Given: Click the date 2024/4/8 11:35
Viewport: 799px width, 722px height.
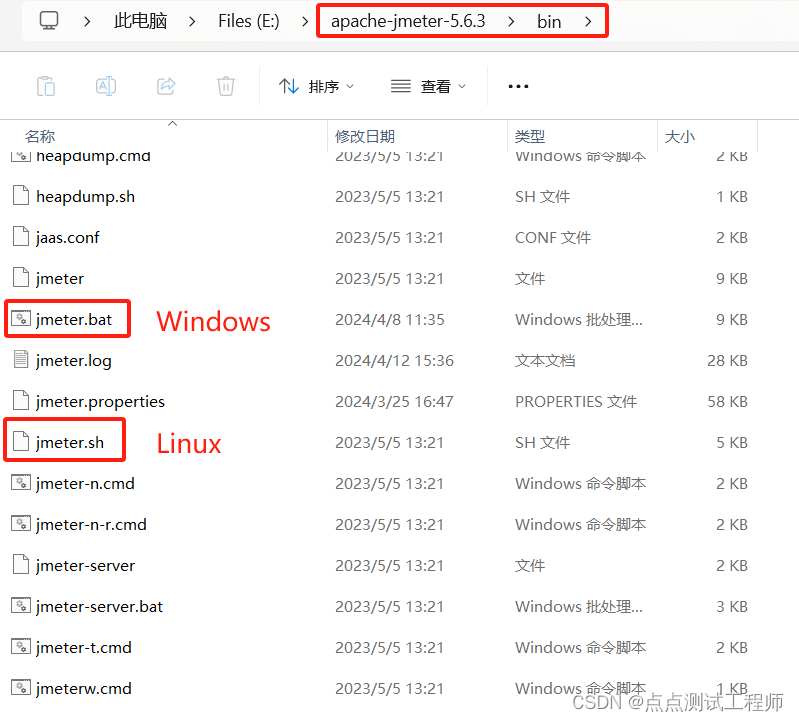Looking at the screenshot, I should tap(390, 320).
